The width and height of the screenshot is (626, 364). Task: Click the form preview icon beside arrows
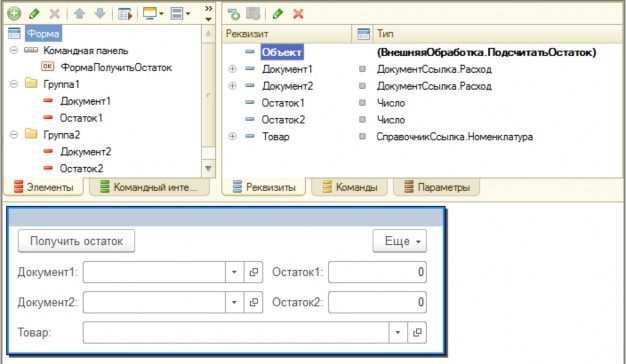pos(125,14)
